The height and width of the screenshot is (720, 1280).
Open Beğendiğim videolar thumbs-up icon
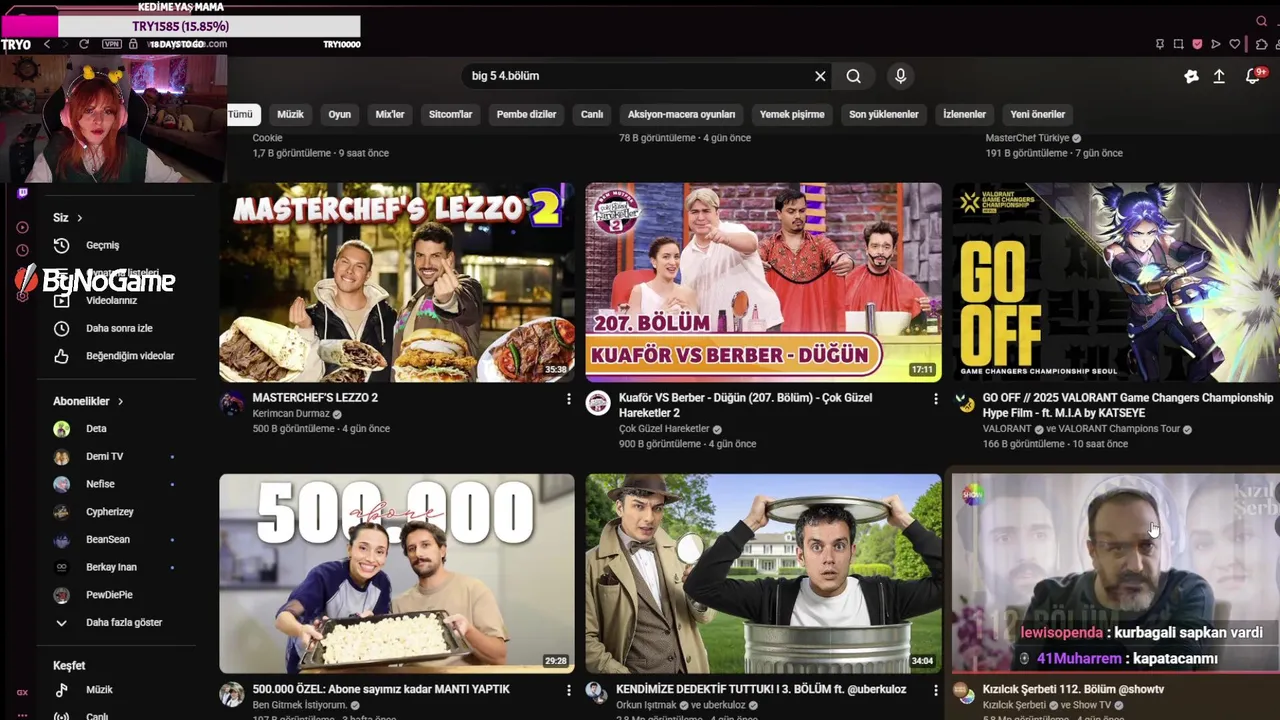coord(62,356)
